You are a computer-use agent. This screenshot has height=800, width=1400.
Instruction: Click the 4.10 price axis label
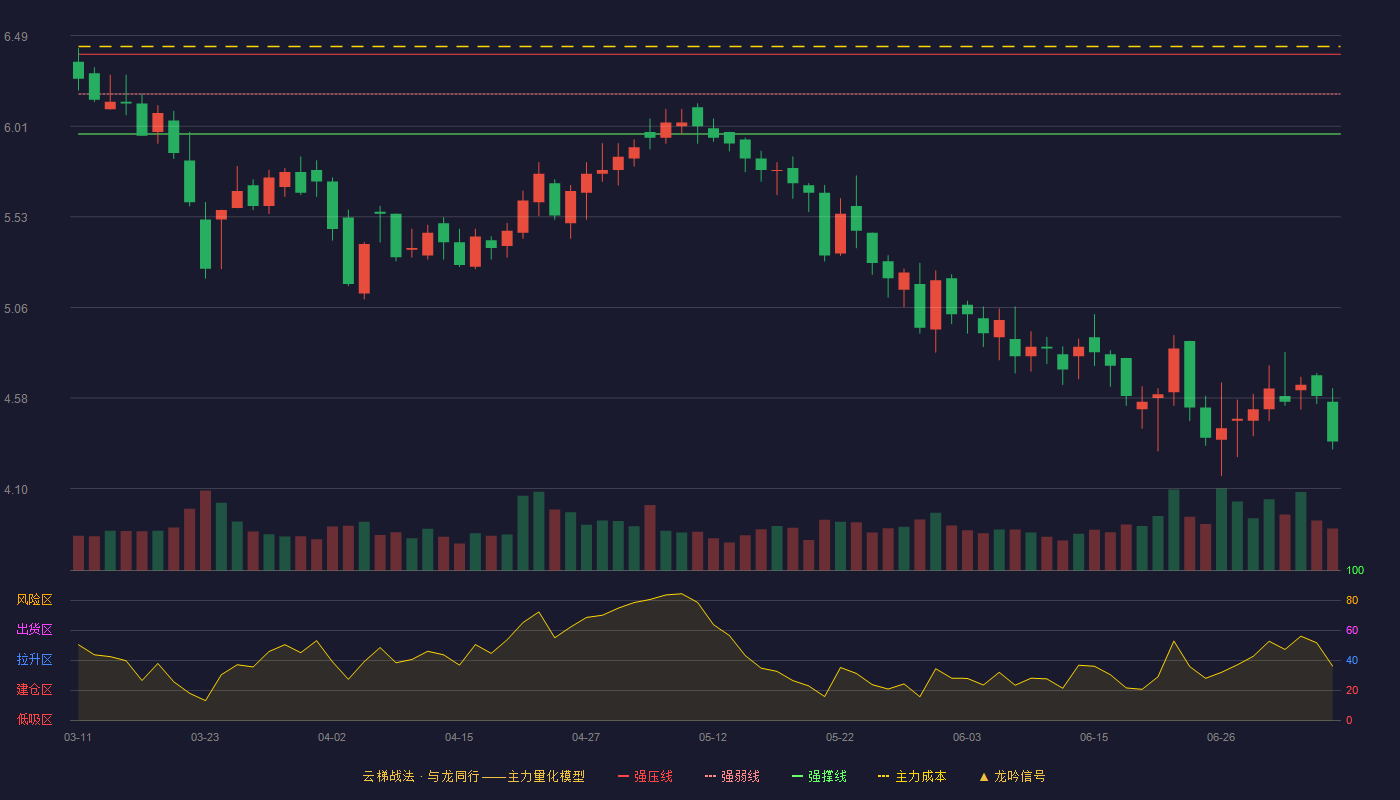[16, 490]
